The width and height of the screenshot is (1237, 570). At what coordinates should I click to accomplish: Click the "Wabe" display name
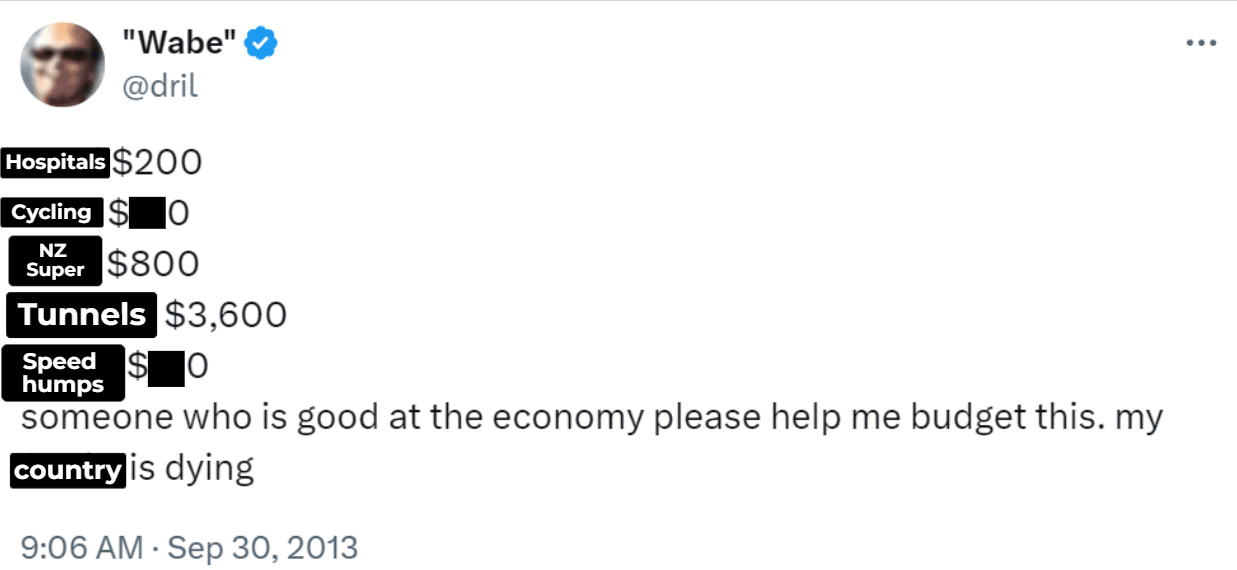[x=178, y=44]
